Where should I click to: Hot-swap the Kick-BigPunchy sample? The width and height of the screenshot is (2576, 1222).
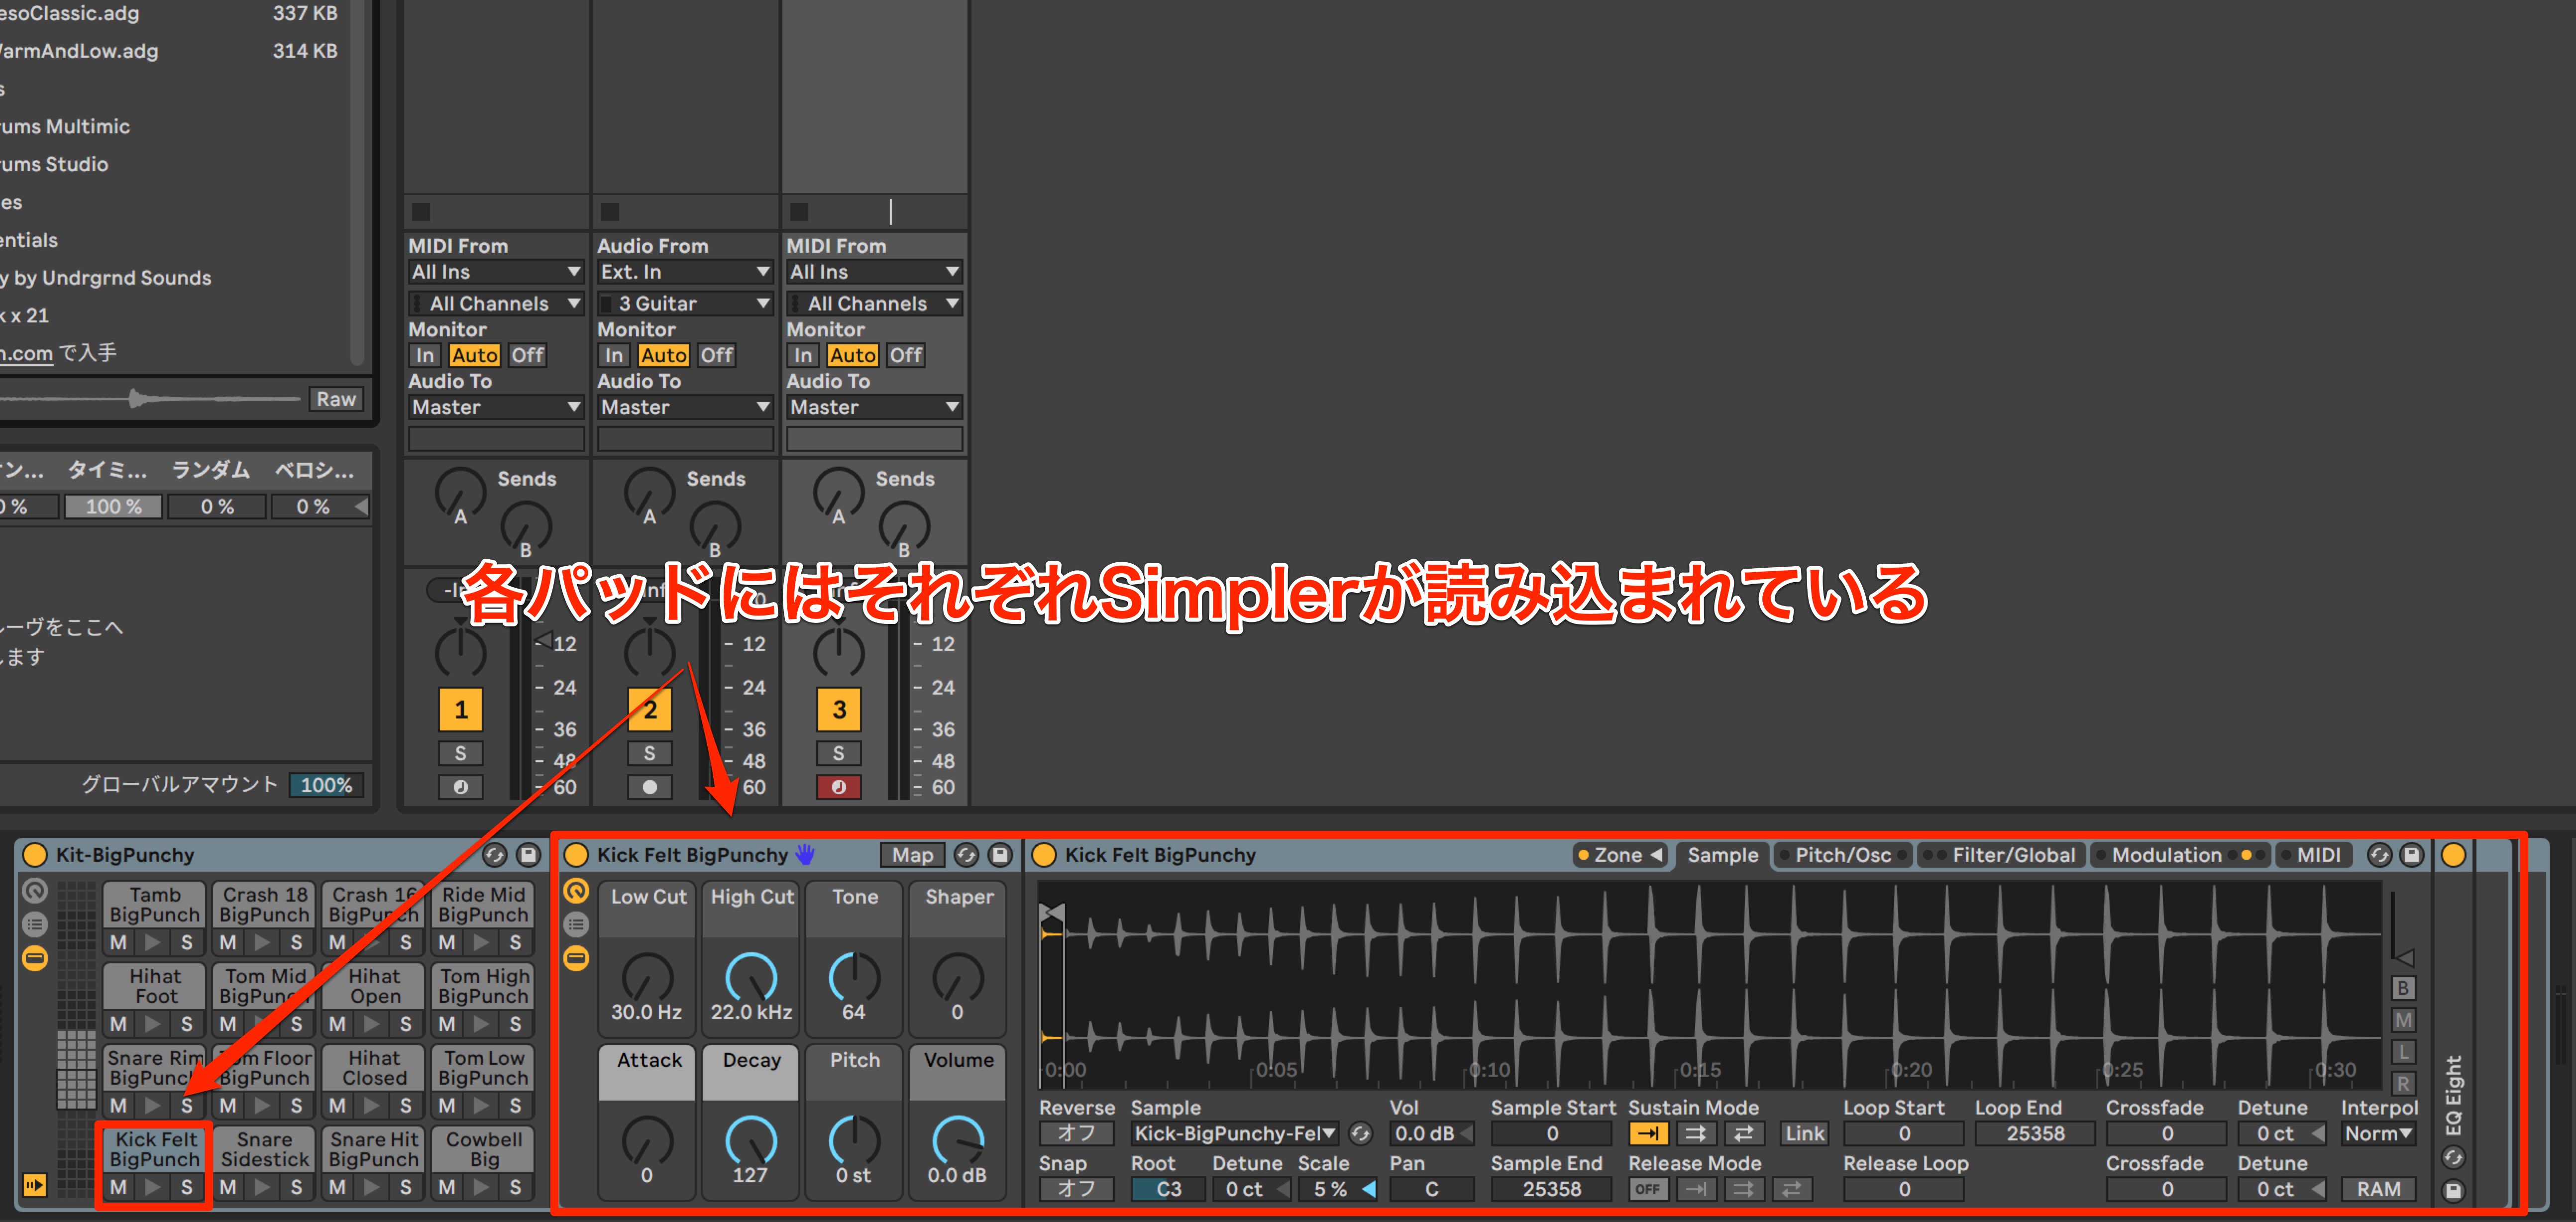(x=1361, y=1134)
